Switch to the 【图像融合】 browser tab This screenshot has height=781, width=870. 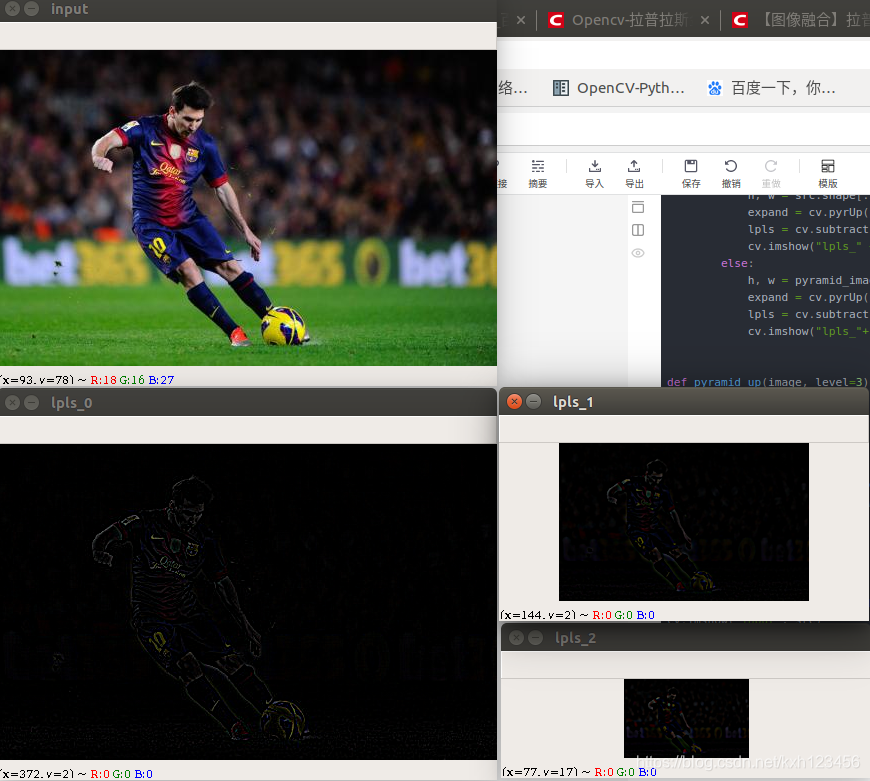click(x=800, y=19)
